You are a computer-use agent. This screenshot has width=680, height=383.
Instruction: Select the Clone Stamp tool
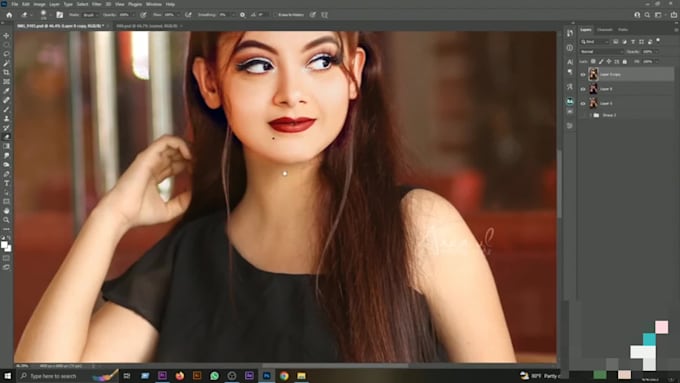click(x=6, y=118)
